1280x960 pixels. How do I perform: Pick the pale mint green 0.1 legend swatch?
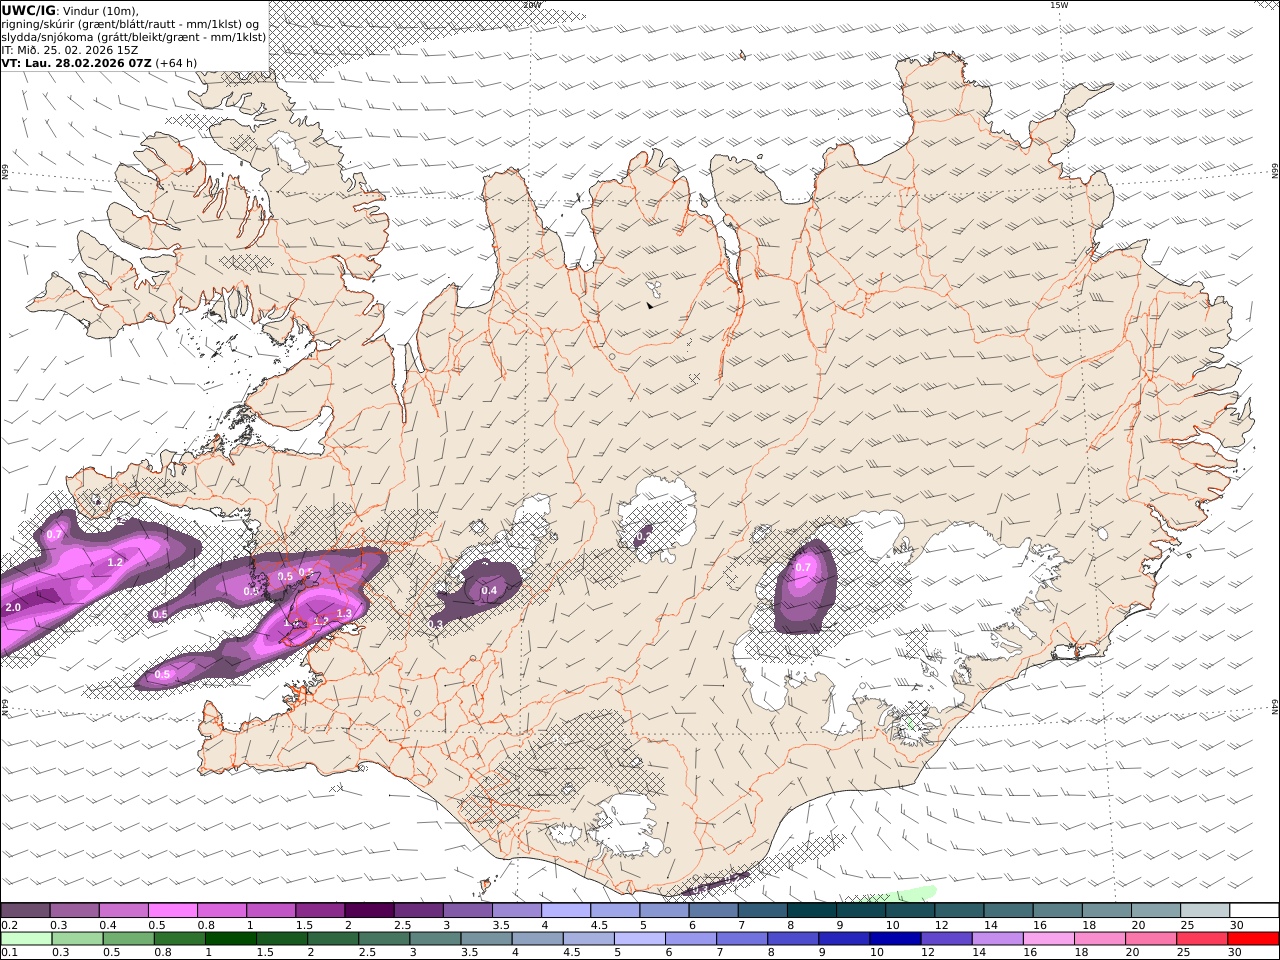coord(26,939)
